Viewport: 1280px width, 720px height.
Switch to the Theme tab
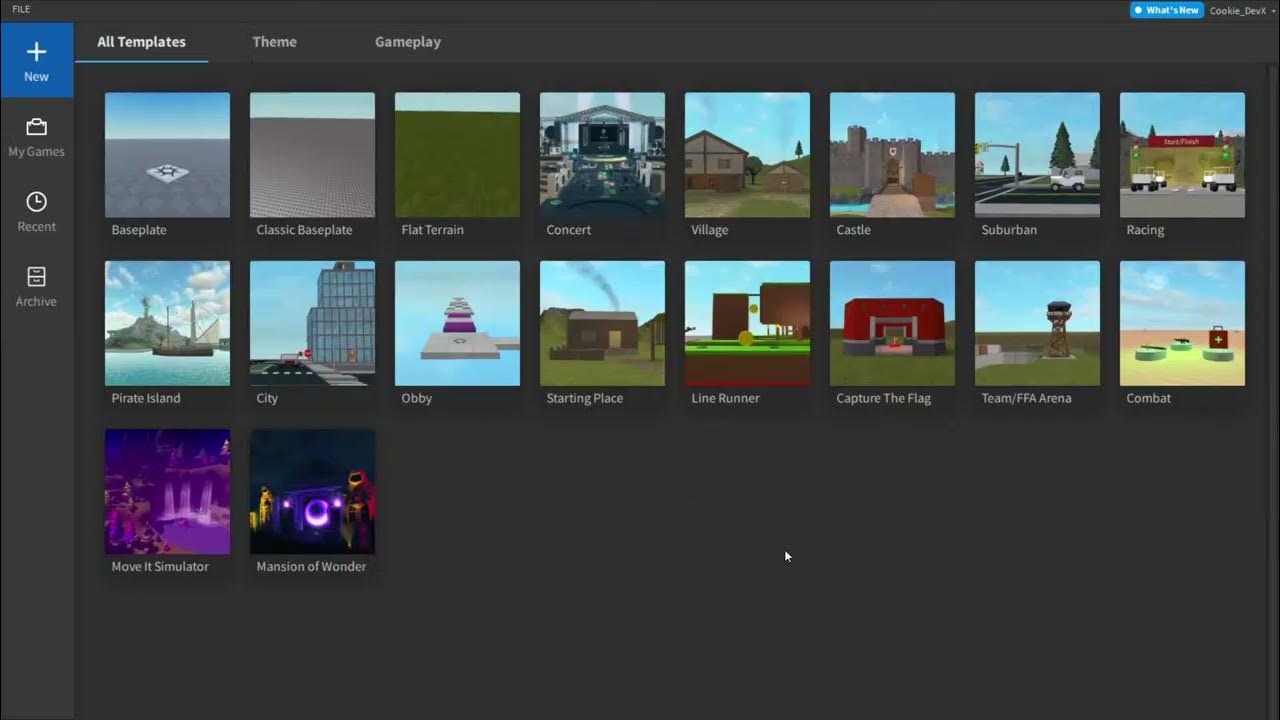(x=274, y=42)
